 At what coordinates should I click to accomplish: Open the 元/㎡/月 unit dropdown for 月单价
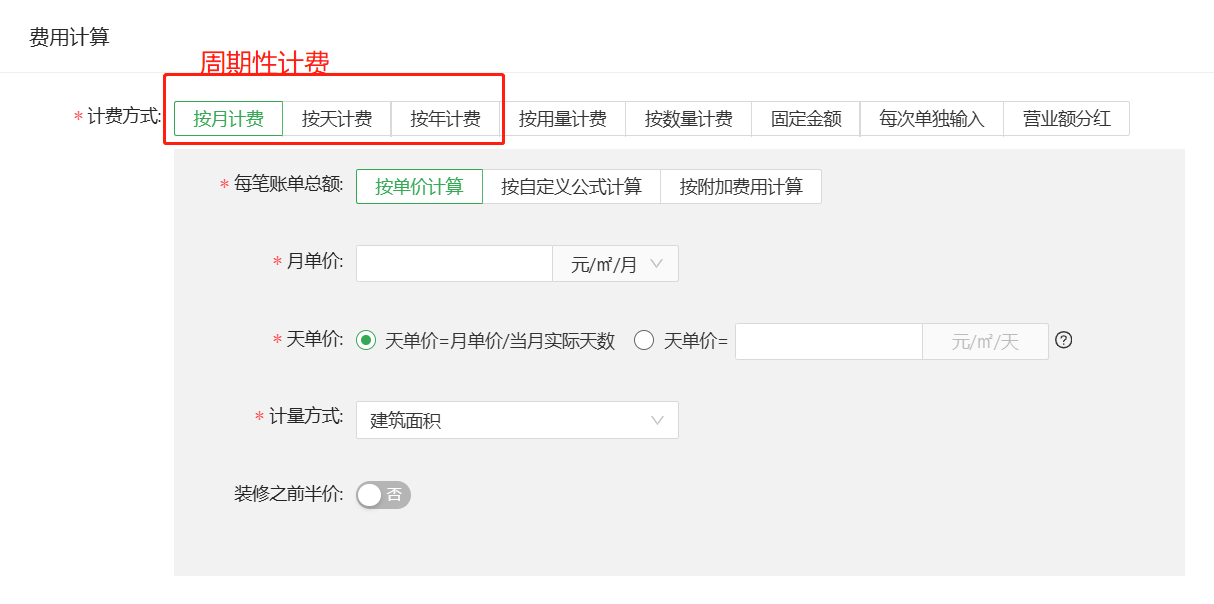tap(615, 263)
